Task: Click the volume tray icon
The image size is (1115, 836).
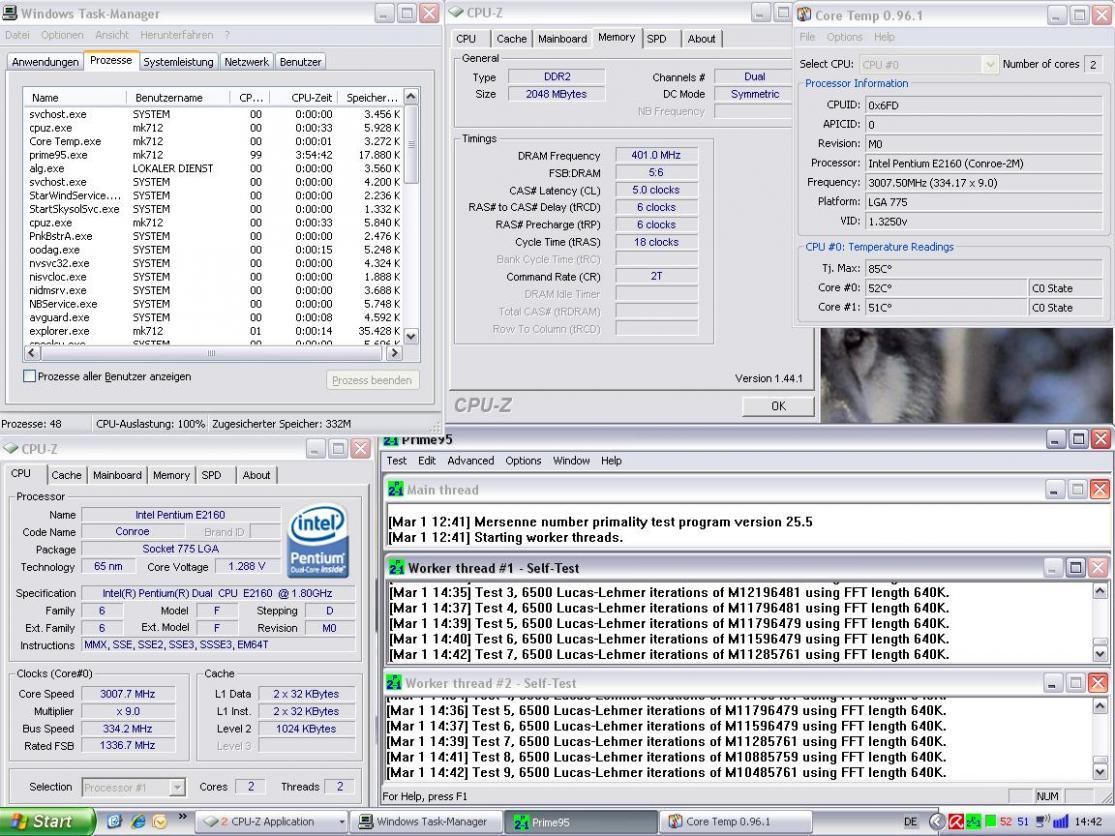Action: click(x=1042, y=822)
